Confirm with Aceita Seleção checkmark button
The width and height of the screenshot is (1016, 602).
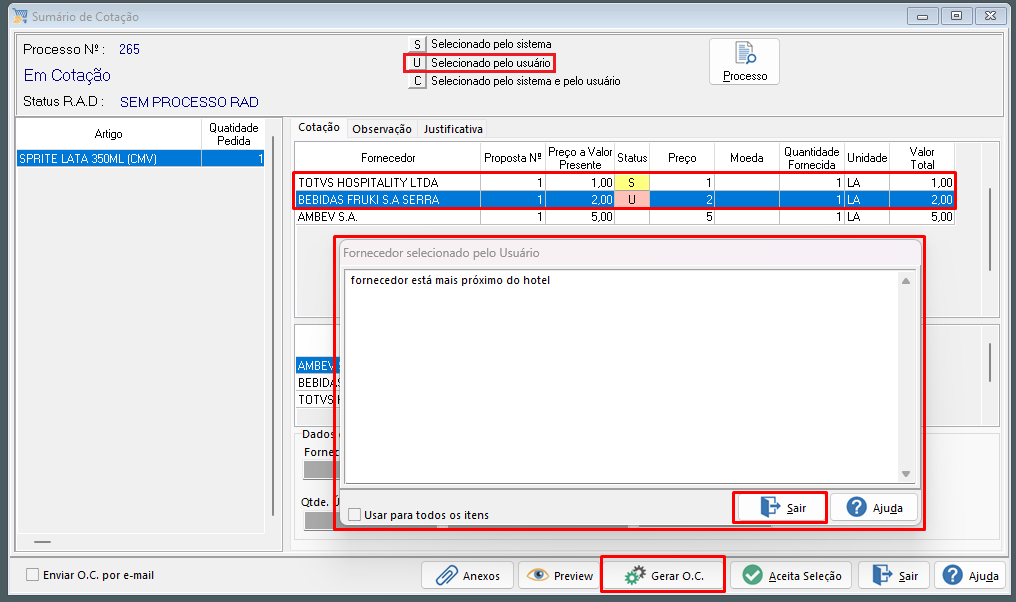click(x=791, y=575)
